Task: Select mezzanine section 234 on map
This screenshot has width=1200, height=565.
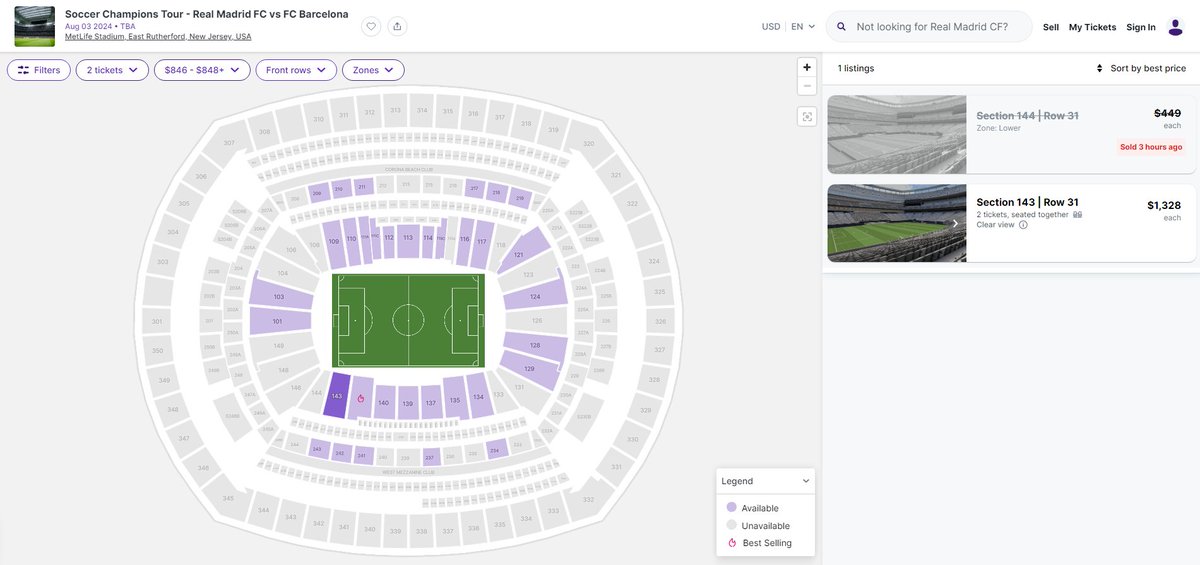Action: tap(496, 451)
